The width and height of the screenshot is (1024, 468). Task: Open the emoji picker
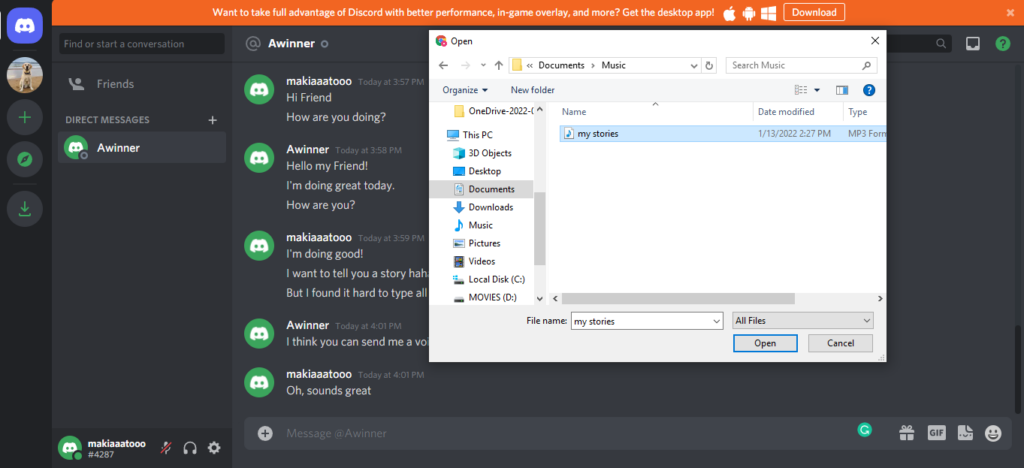pos(993,433)
